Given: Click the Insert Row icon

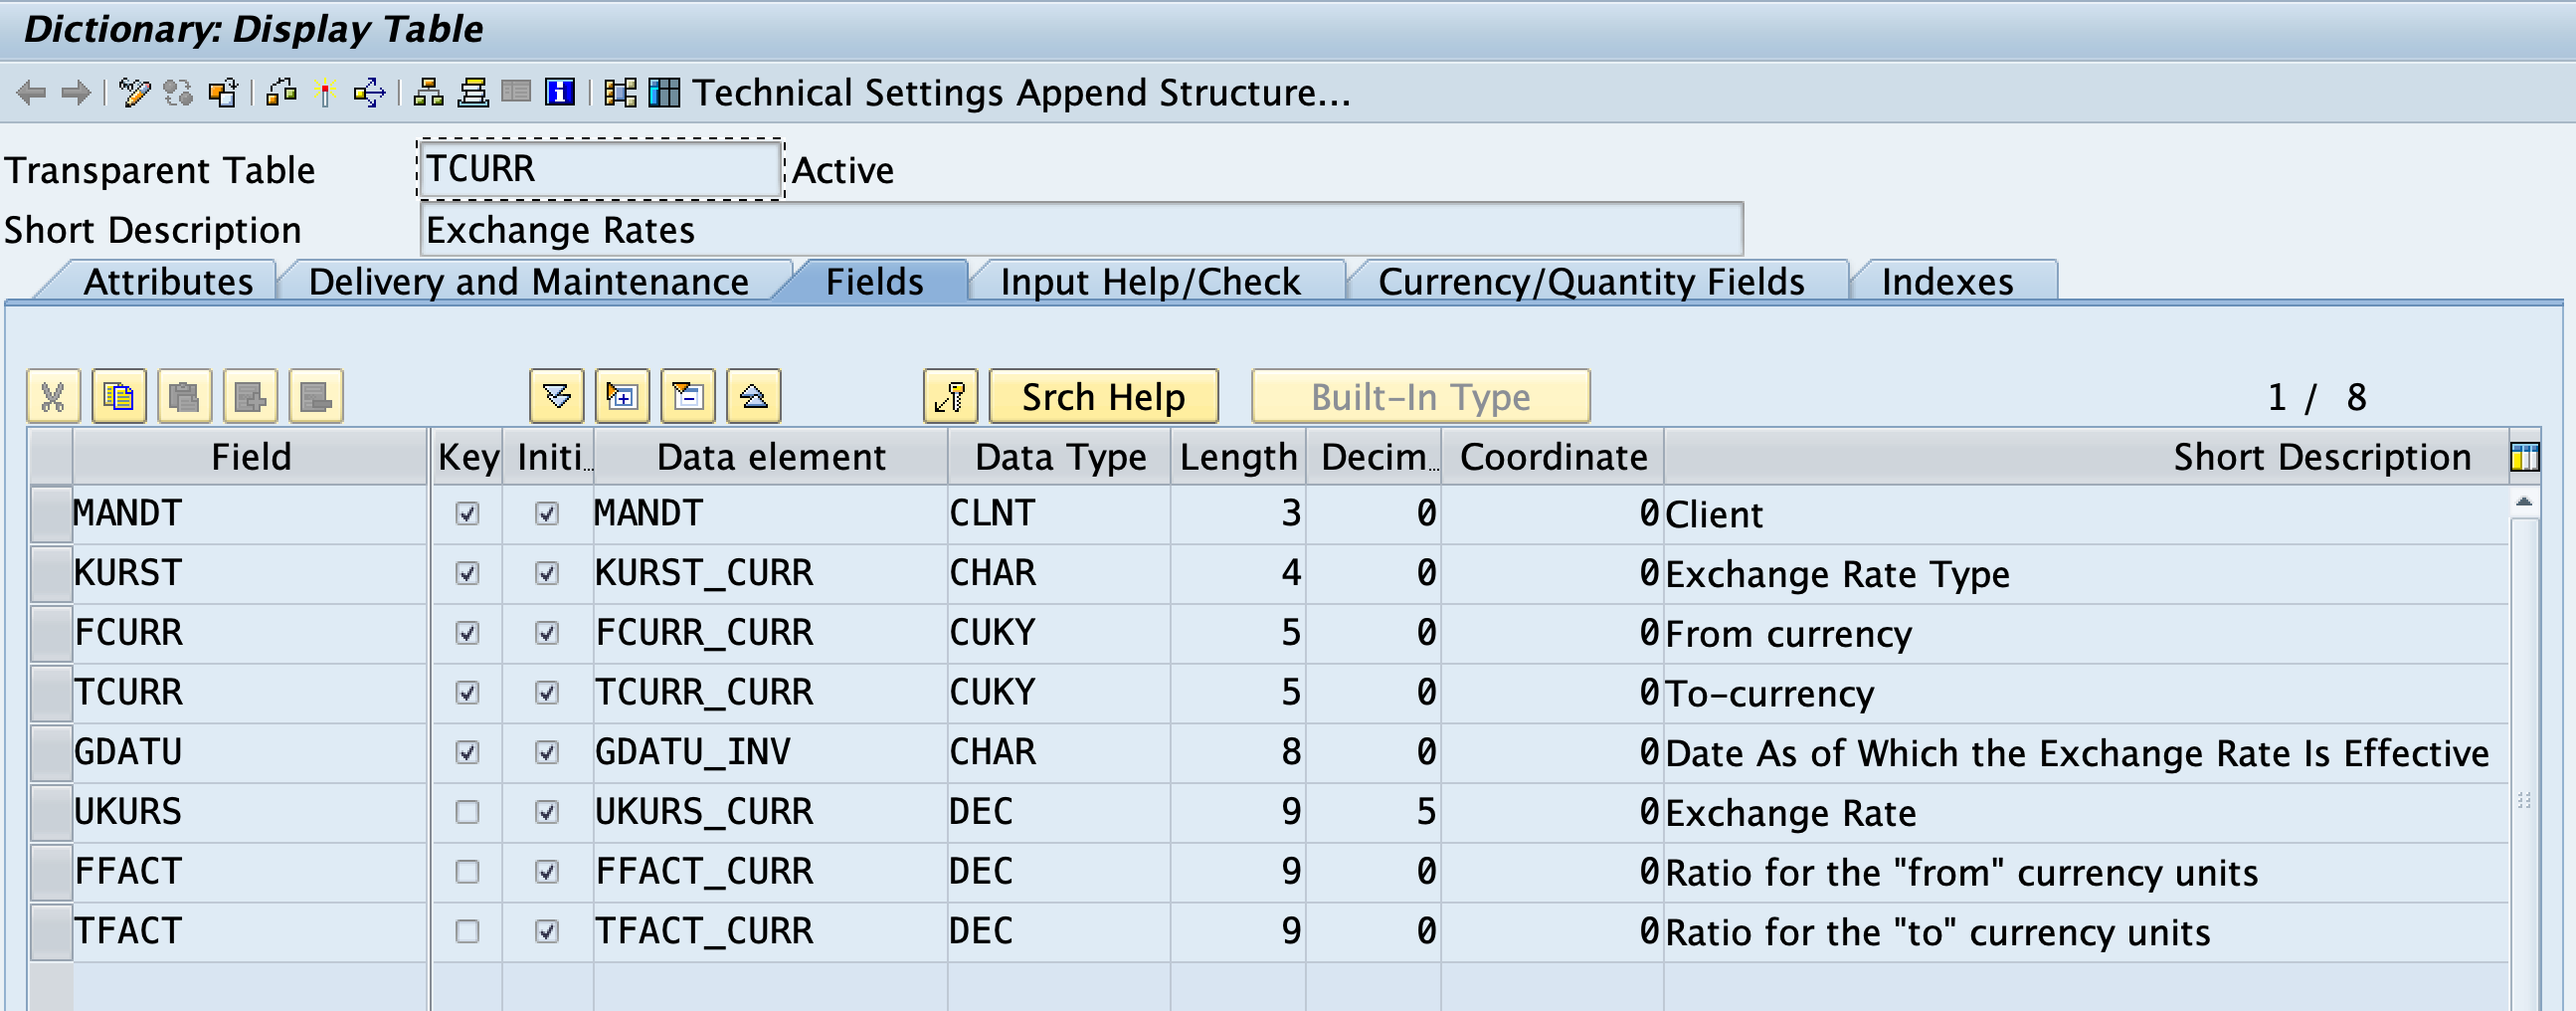Looking at the screenshot, I should coord(250,396).
